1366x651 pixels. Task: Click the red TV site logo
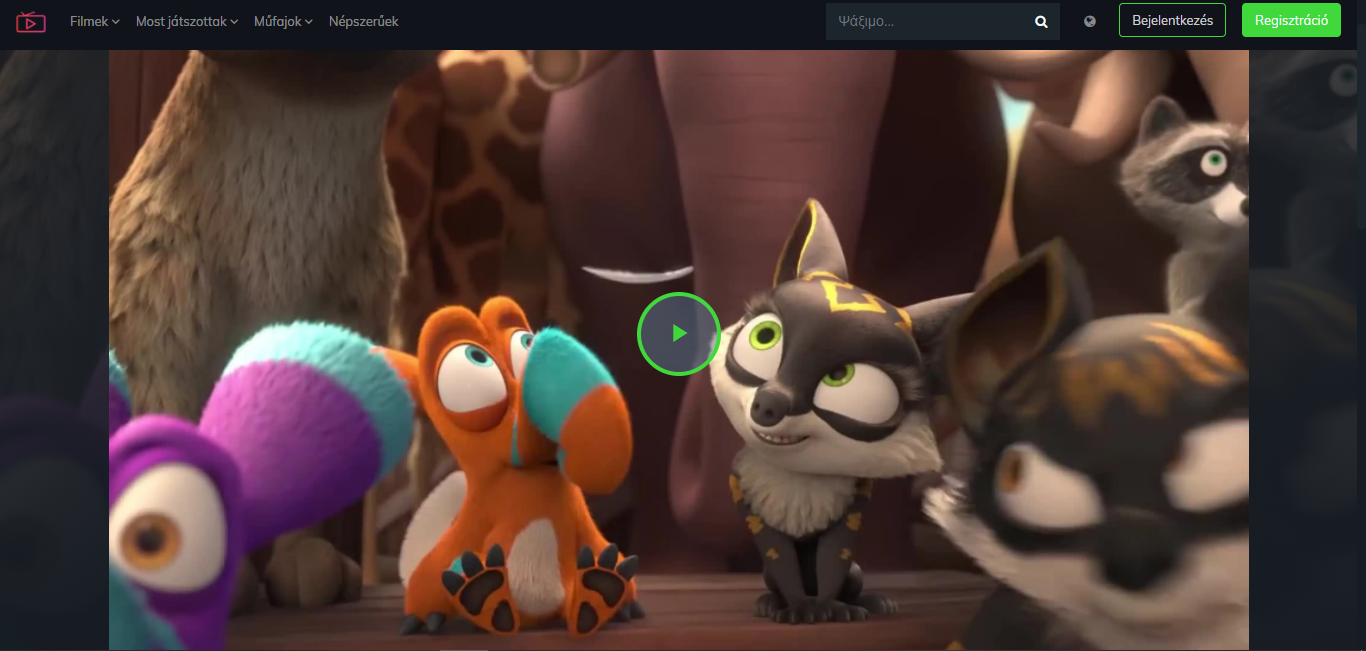pyautogui.click(x=31, y=21)
